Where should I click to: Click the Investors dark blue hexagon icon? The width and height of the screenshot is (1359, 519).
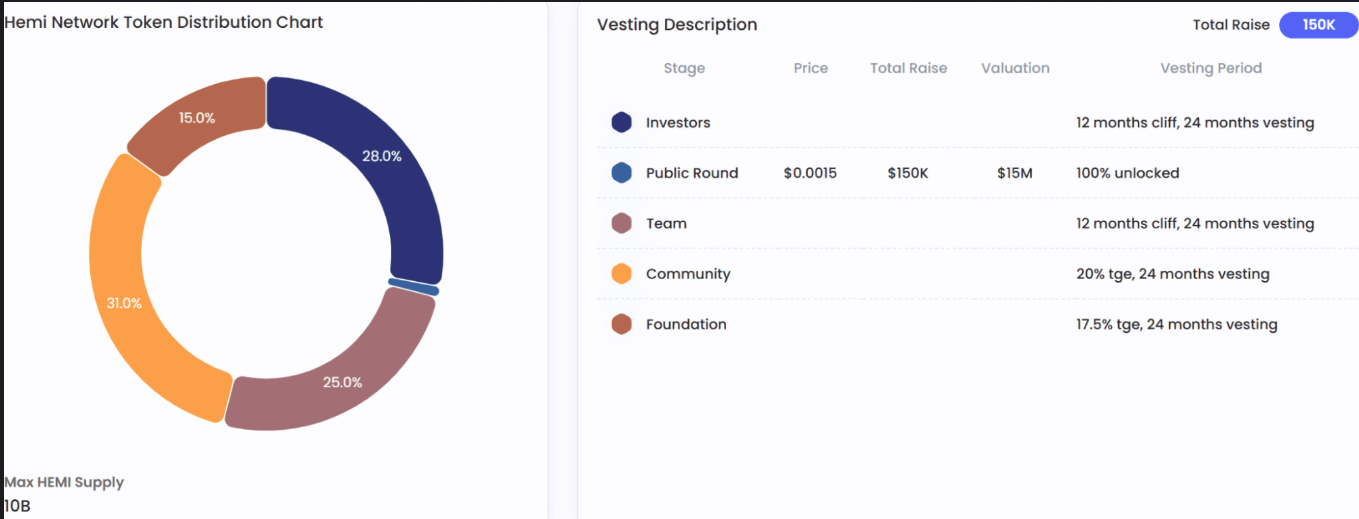(x=621, y=123)
